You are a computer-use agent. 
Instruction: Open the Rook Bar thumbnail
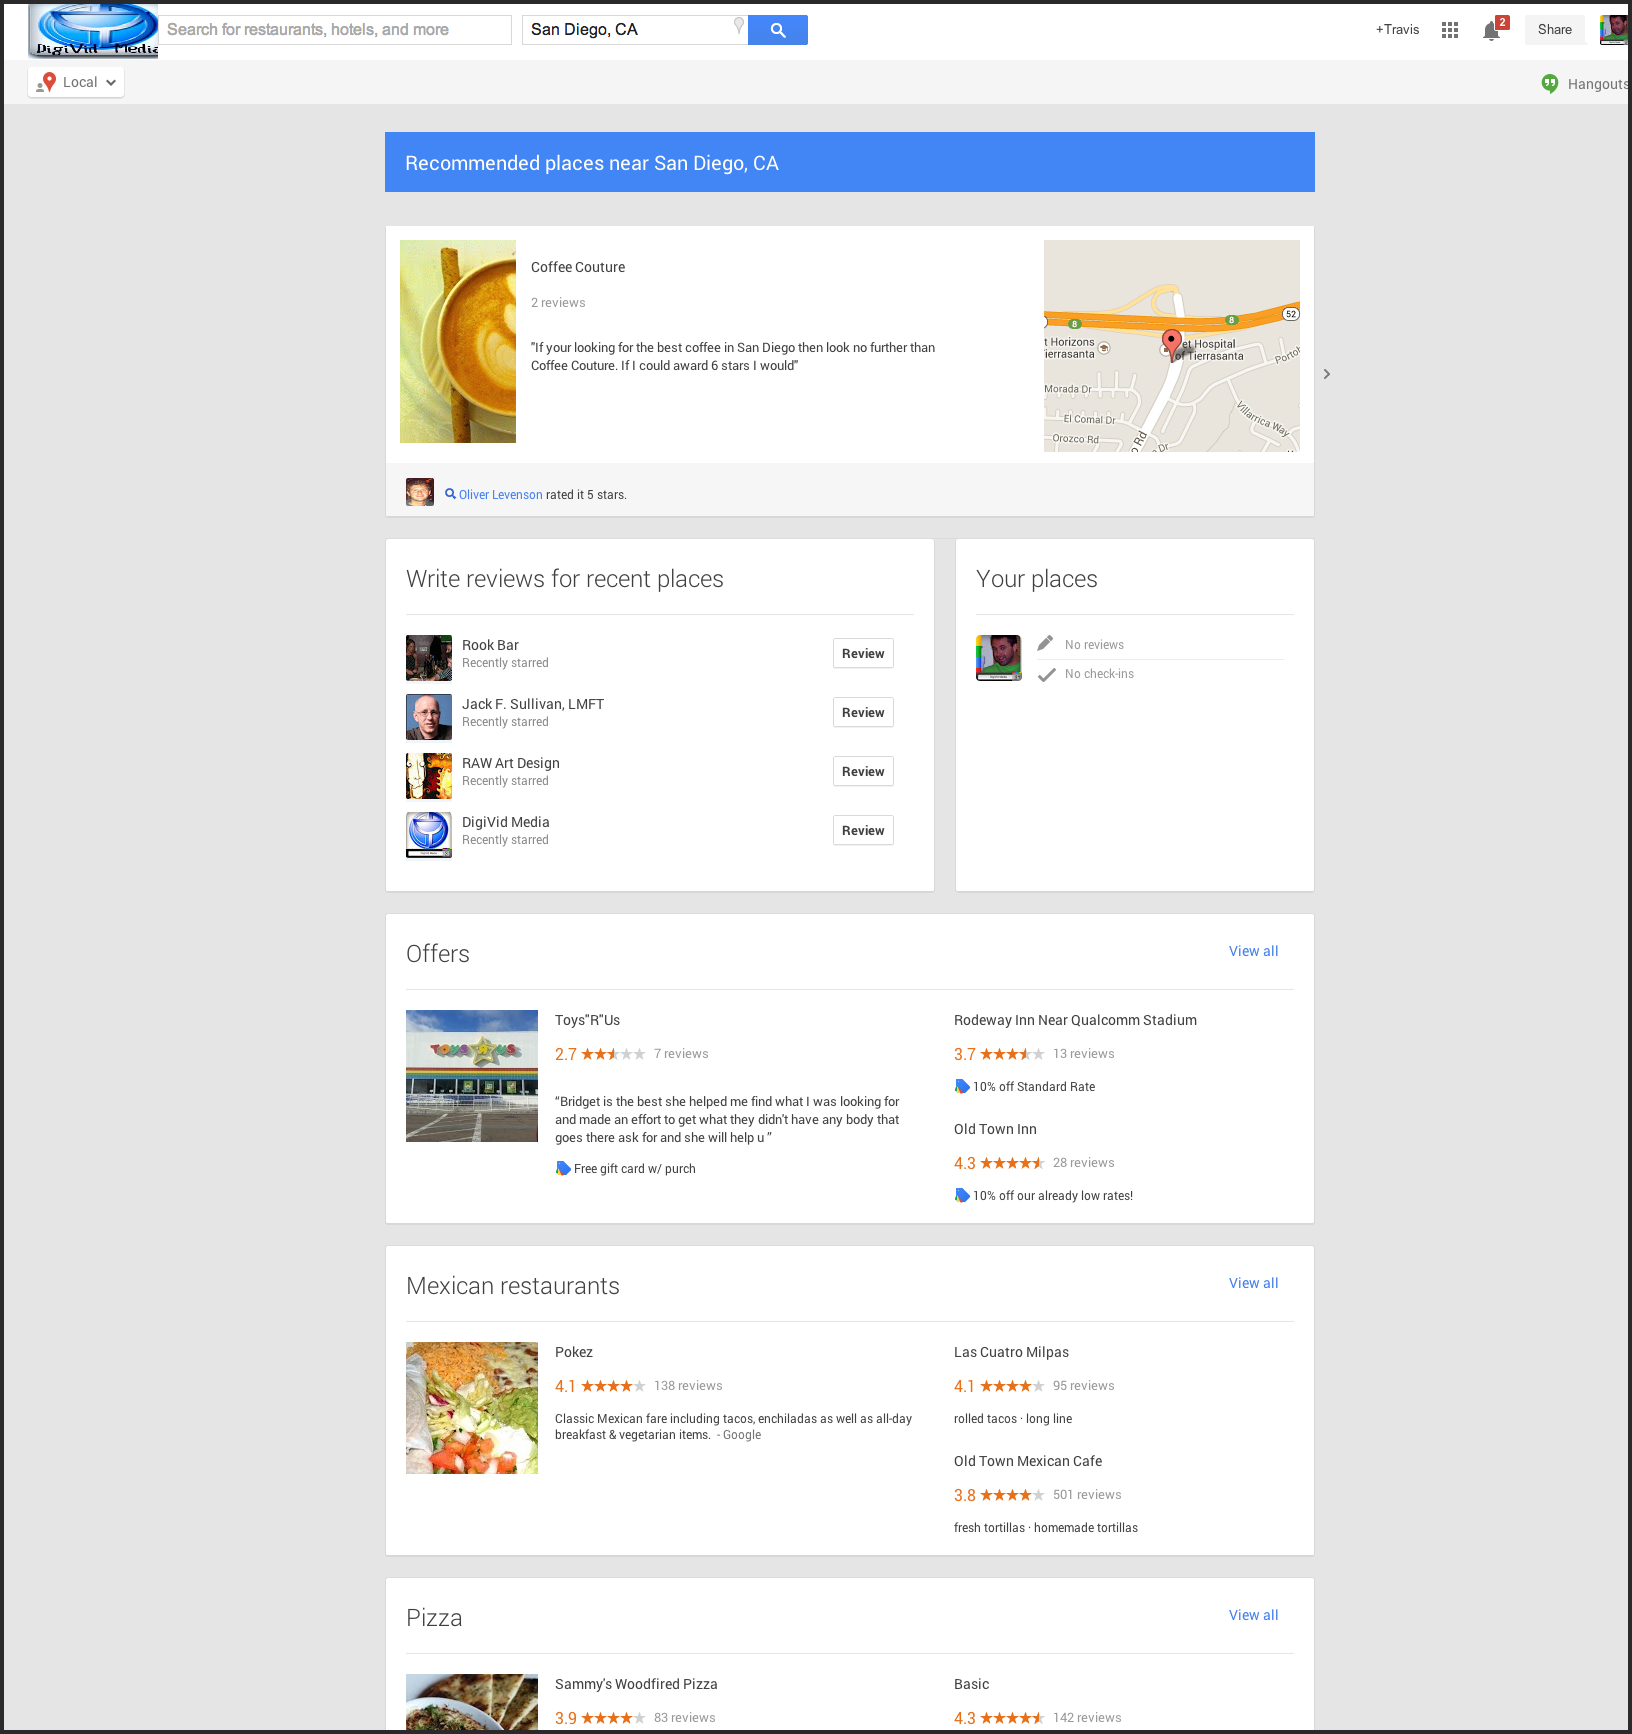point(429,658)
